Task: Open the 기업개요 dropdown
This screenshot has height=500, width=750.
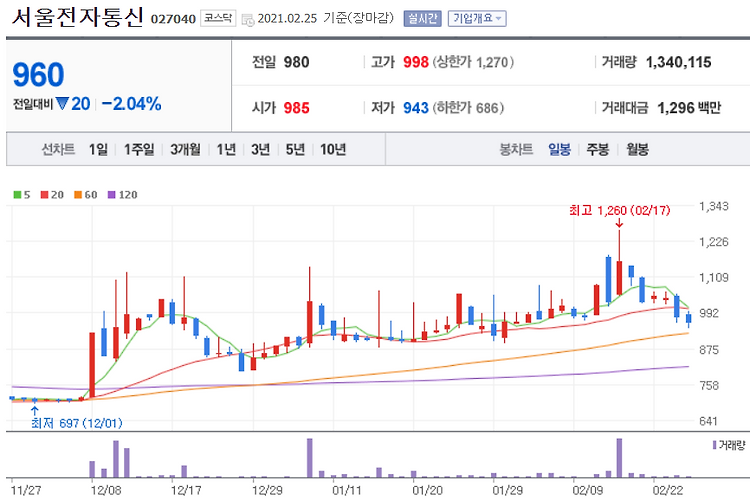Action: [477, 19]
